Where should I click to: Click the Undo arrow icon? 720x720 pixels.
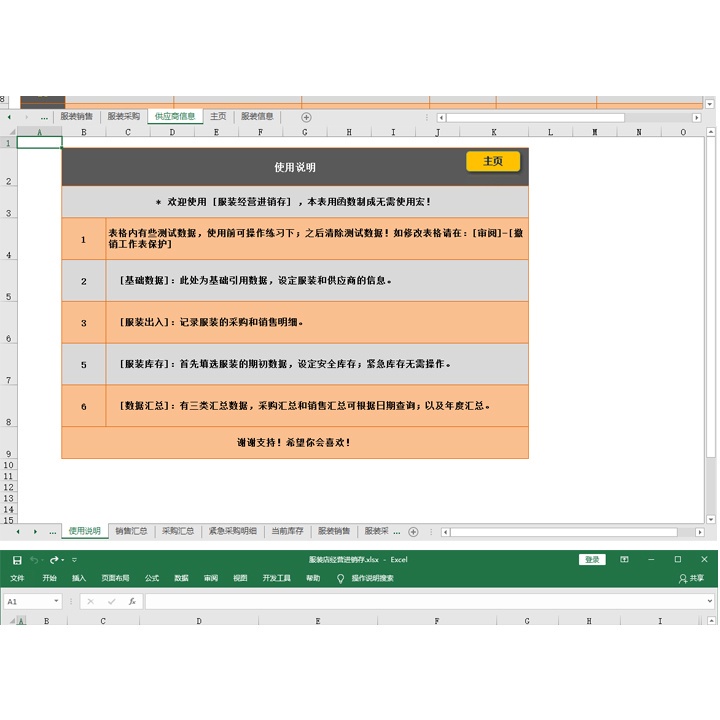pos(35,560)
